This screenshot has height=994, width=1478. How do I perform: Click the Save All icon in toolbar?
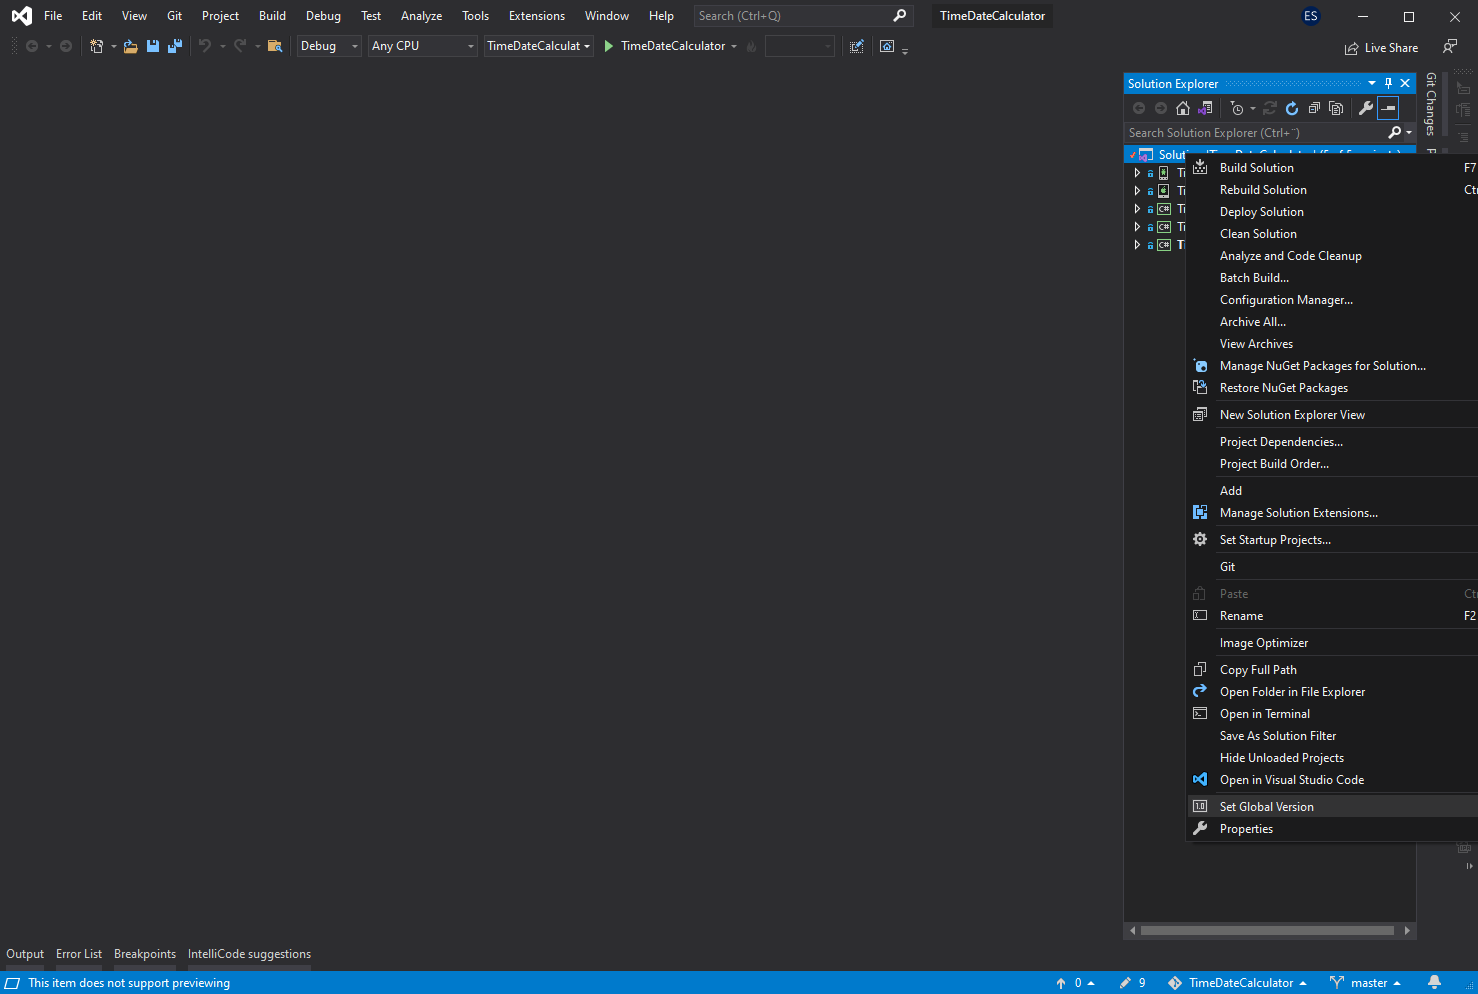175,46
